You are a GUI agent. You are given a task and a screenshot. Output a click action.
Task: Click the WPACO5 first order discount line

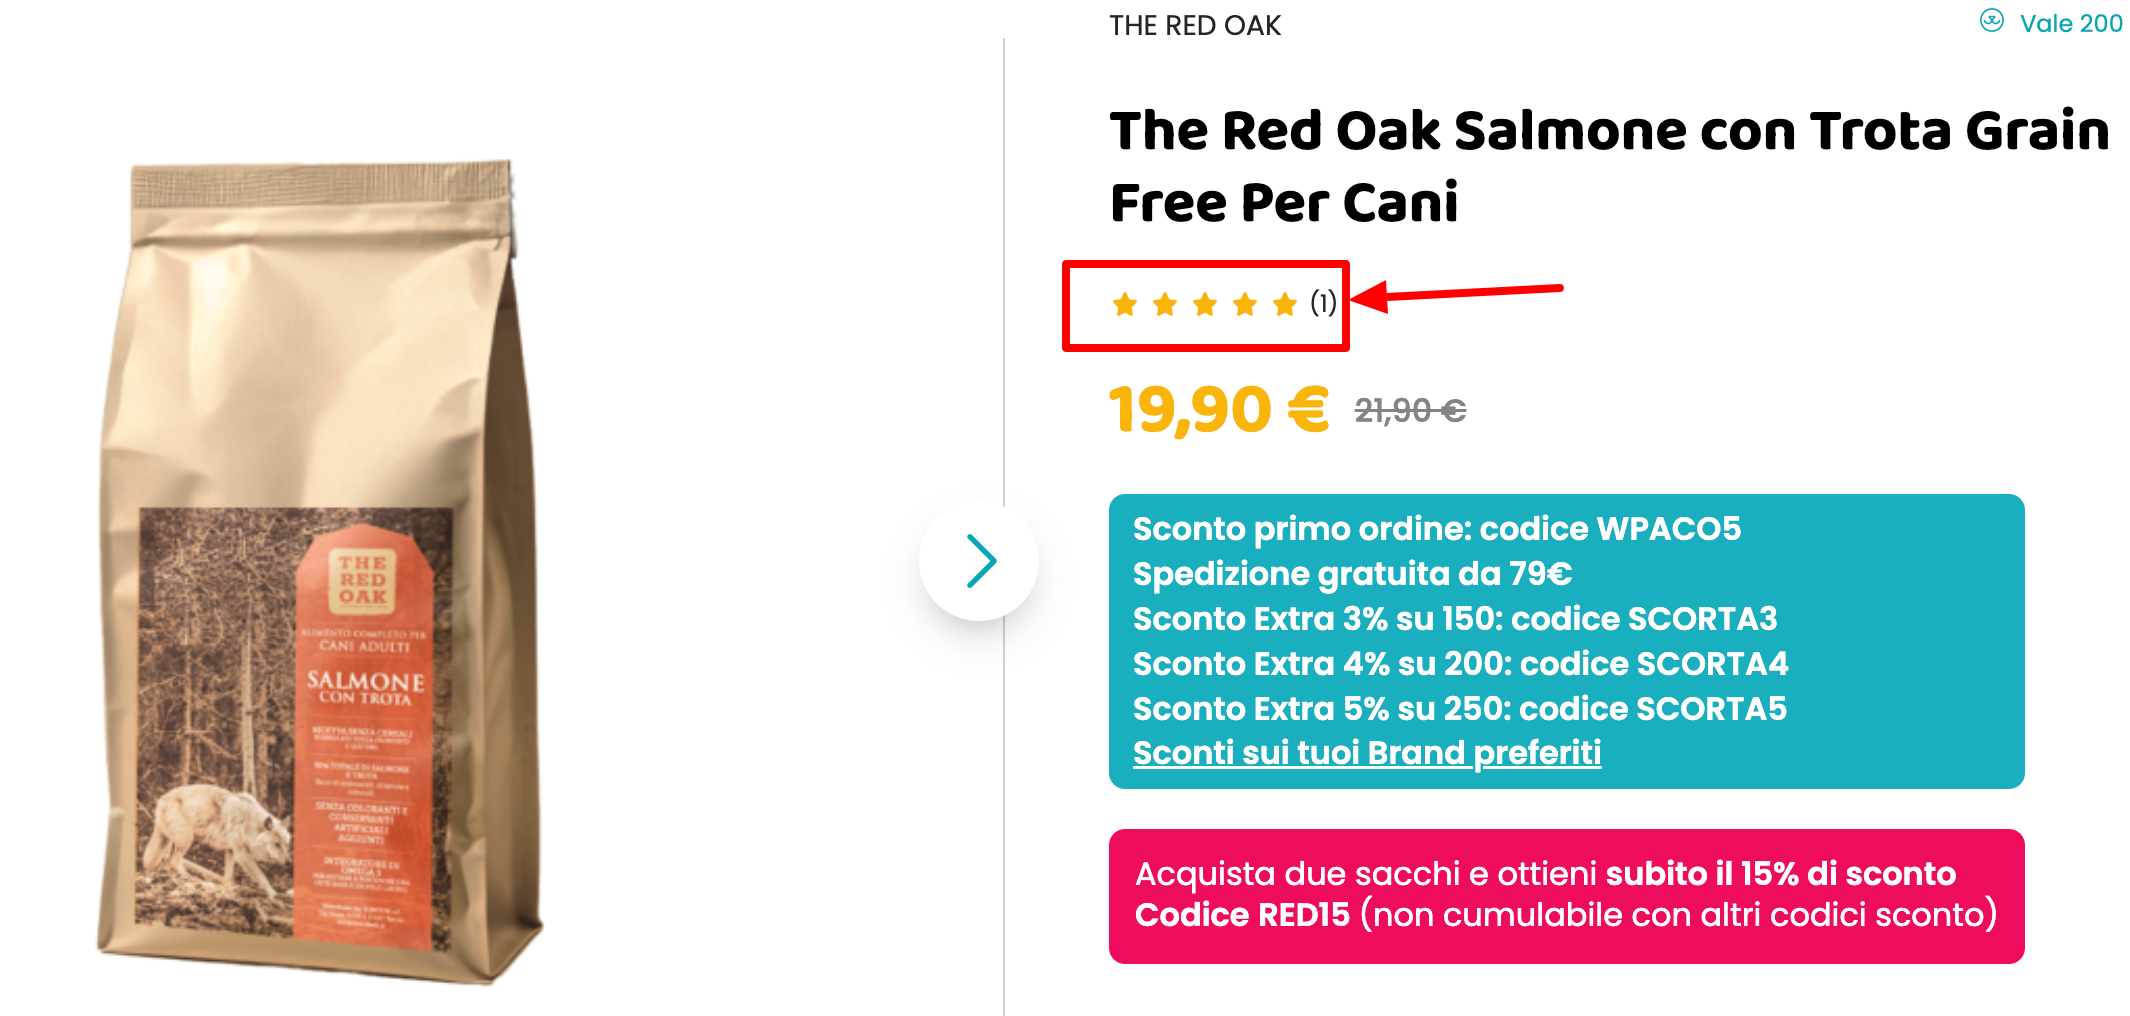pyautogui.click(x=1437, y=528)
